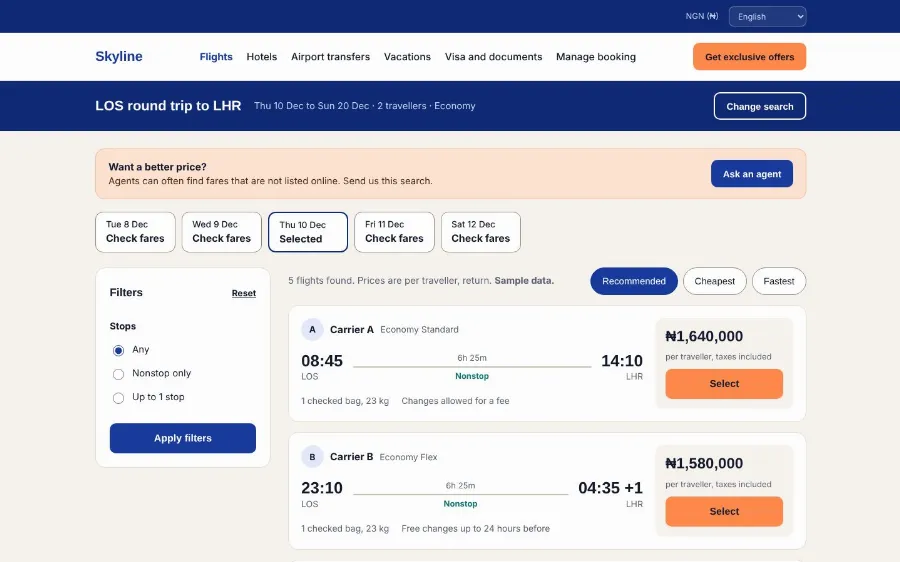Image resolution: width=900 pixels, height=562 pixels.
Task: Click 'LOS round trip to LHR' title
Action: coord(168,106)
